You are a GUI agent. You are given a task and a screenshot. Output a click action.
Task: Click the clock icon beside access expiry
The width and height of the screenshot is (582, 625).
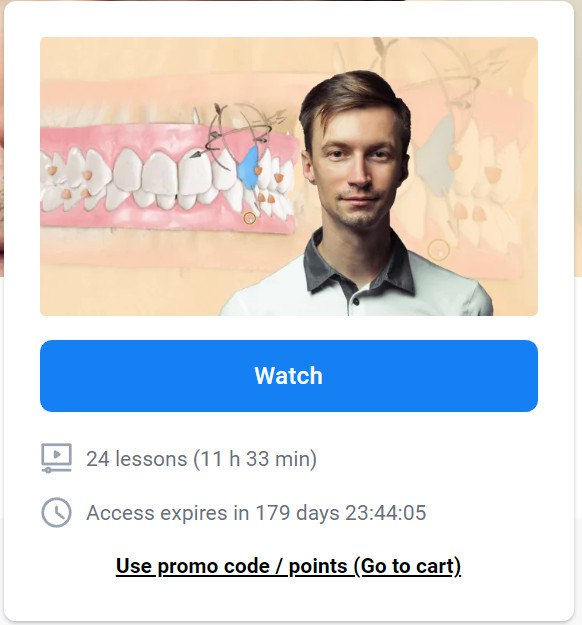[x=57, y=512]
